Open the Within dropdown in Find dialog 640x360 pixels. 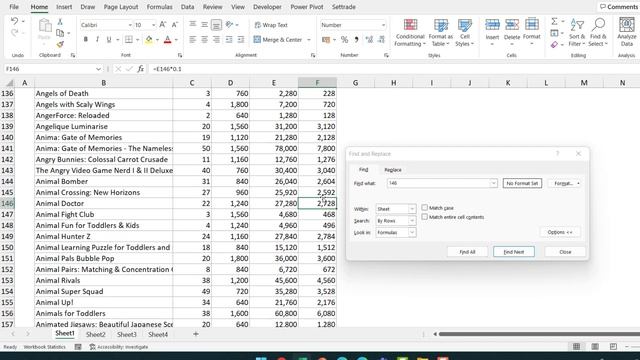click(x=412, y=209)
